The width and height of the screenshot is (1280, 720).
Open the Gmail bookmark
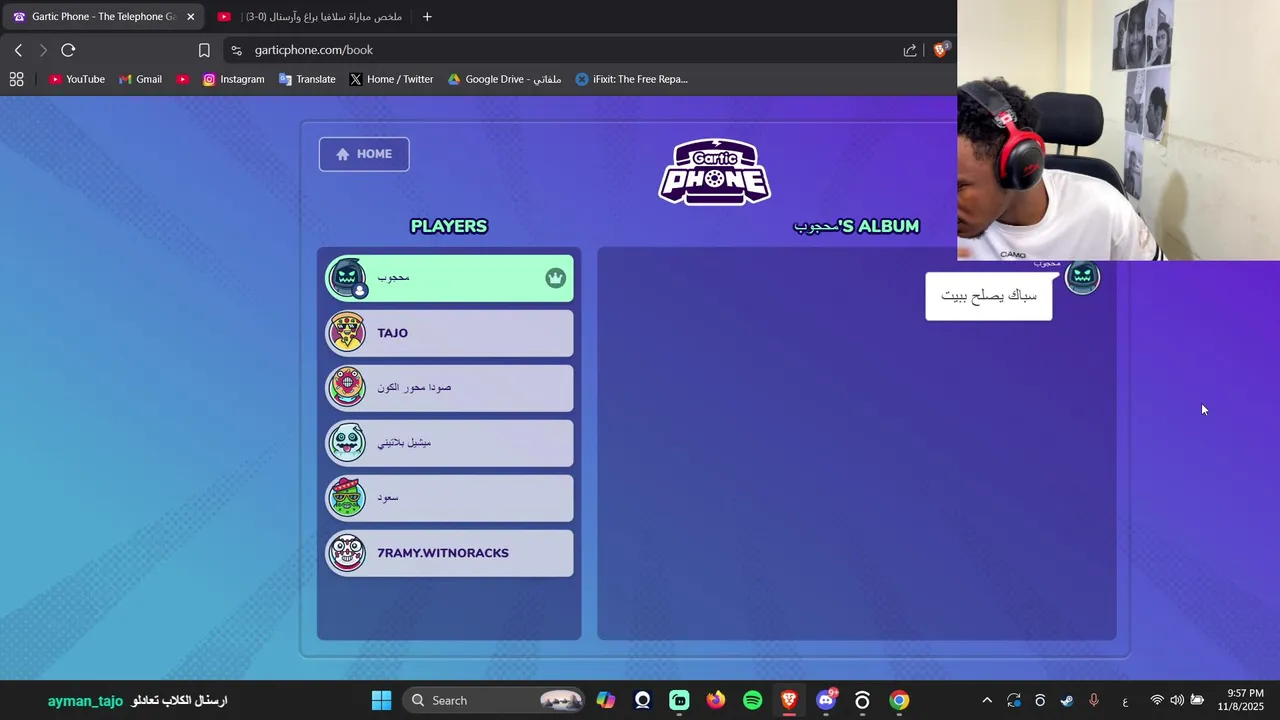click(140, 79)
